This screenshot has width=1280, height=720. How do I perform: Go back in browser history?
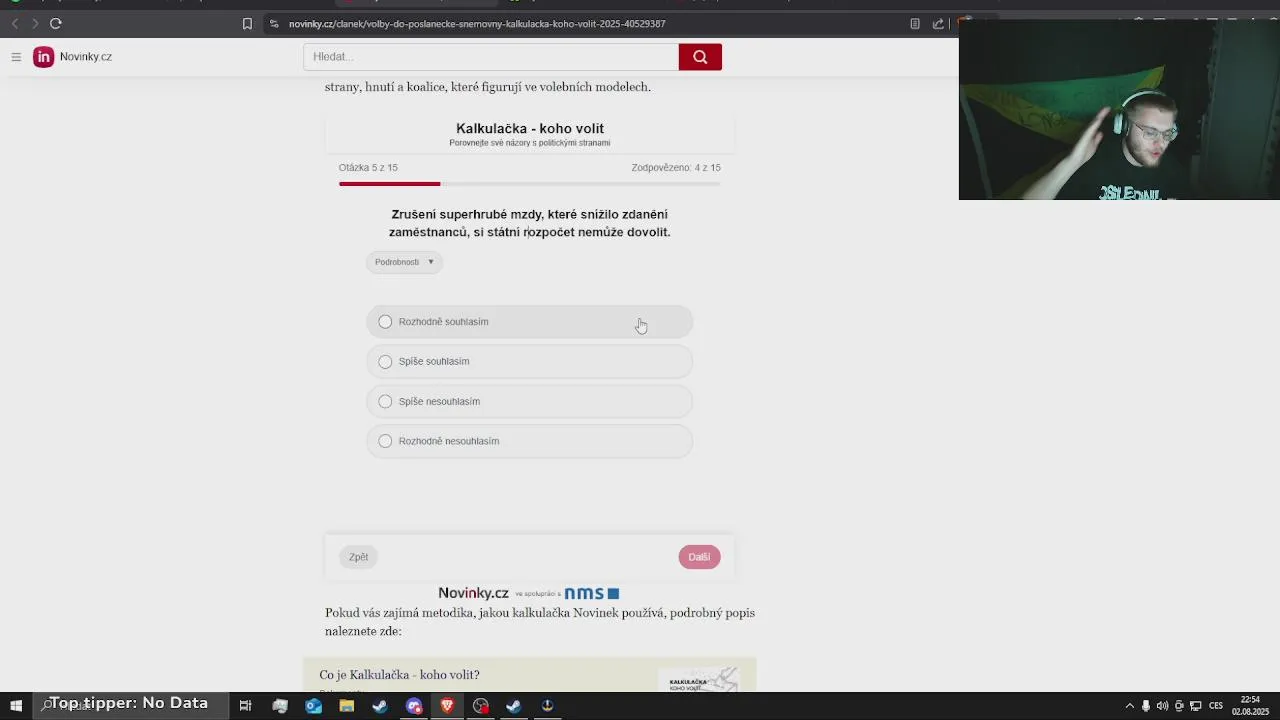pyautogui.click(x=15, y=23)
